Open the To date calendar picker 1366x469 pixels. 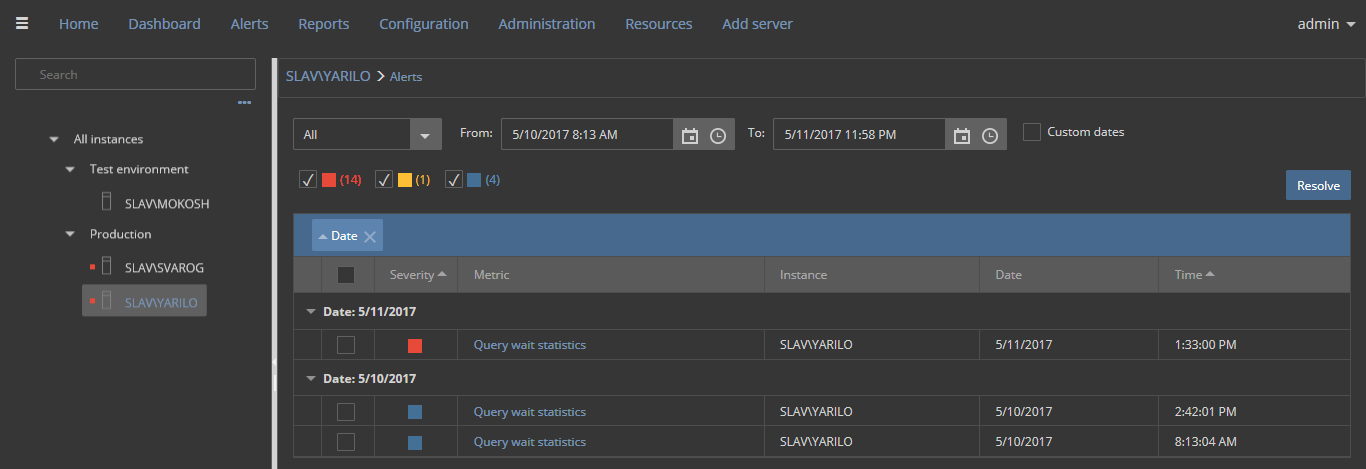click(x=962, y=135)
